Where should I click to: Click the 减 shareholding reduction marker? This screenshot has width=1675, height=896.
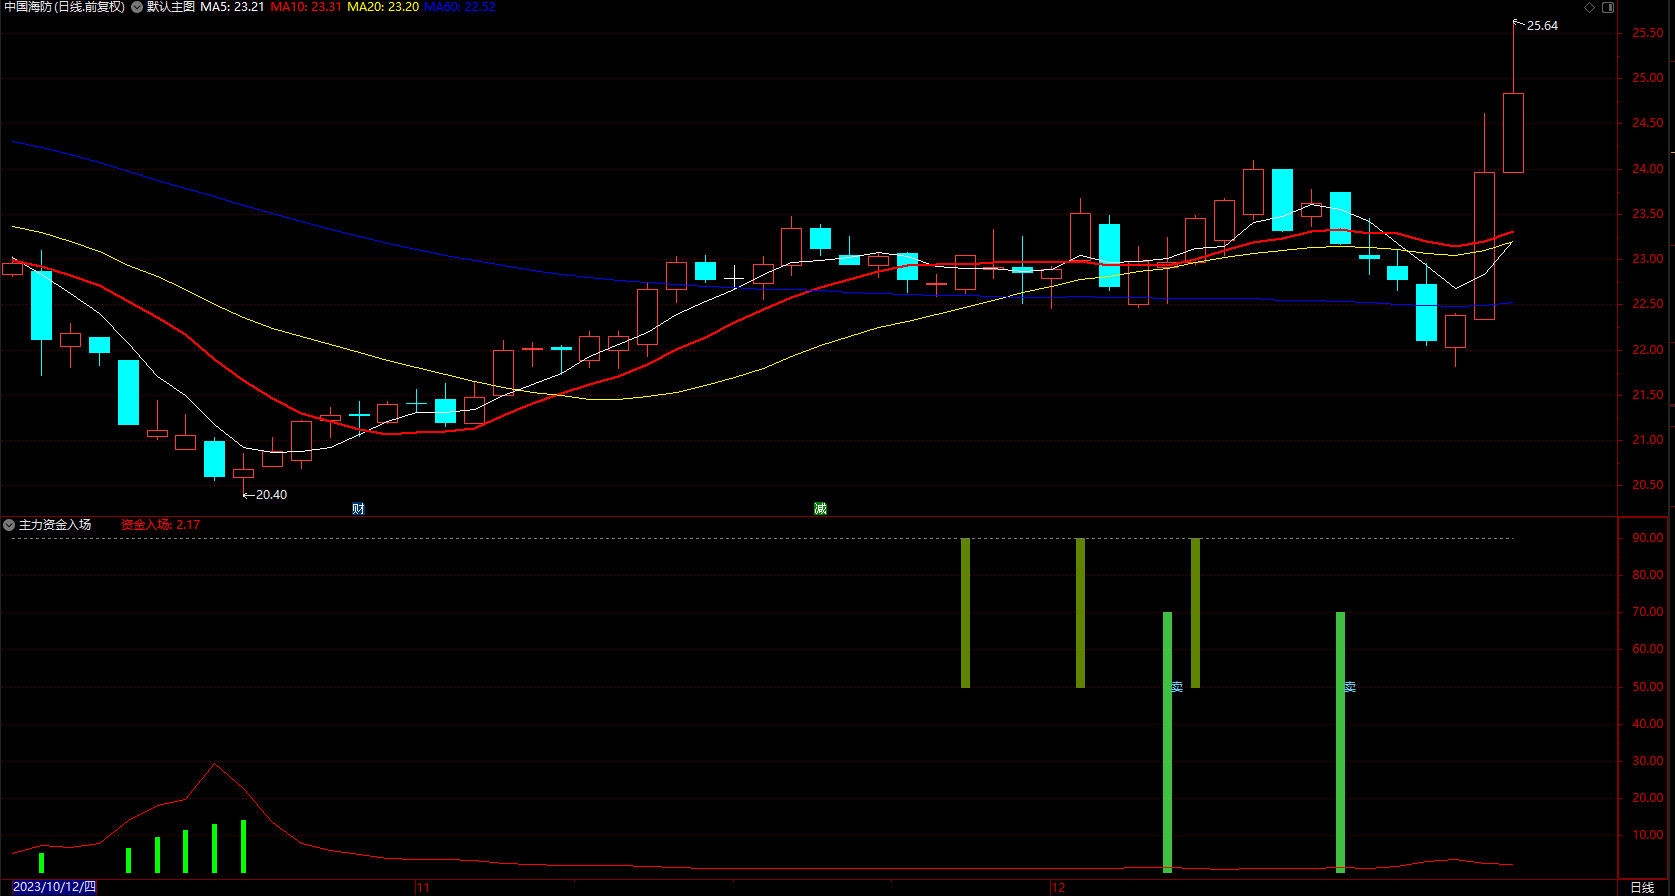coord(820,509)
